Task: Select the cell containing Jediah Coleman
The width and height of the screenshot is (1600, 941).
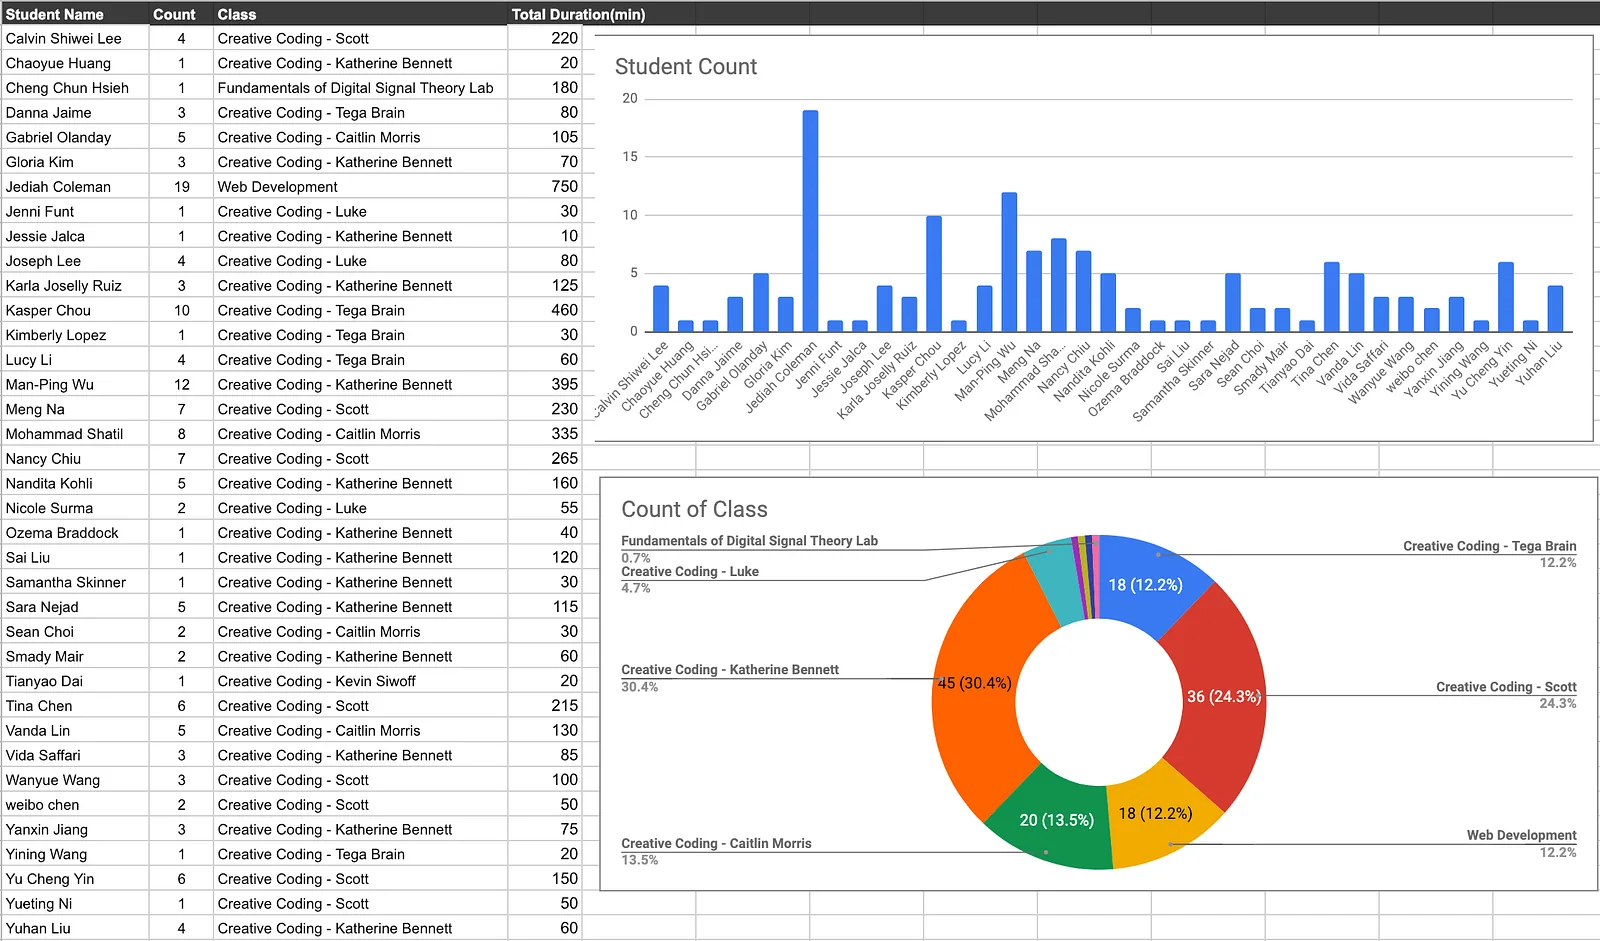Action: click(x=75, y=187)
